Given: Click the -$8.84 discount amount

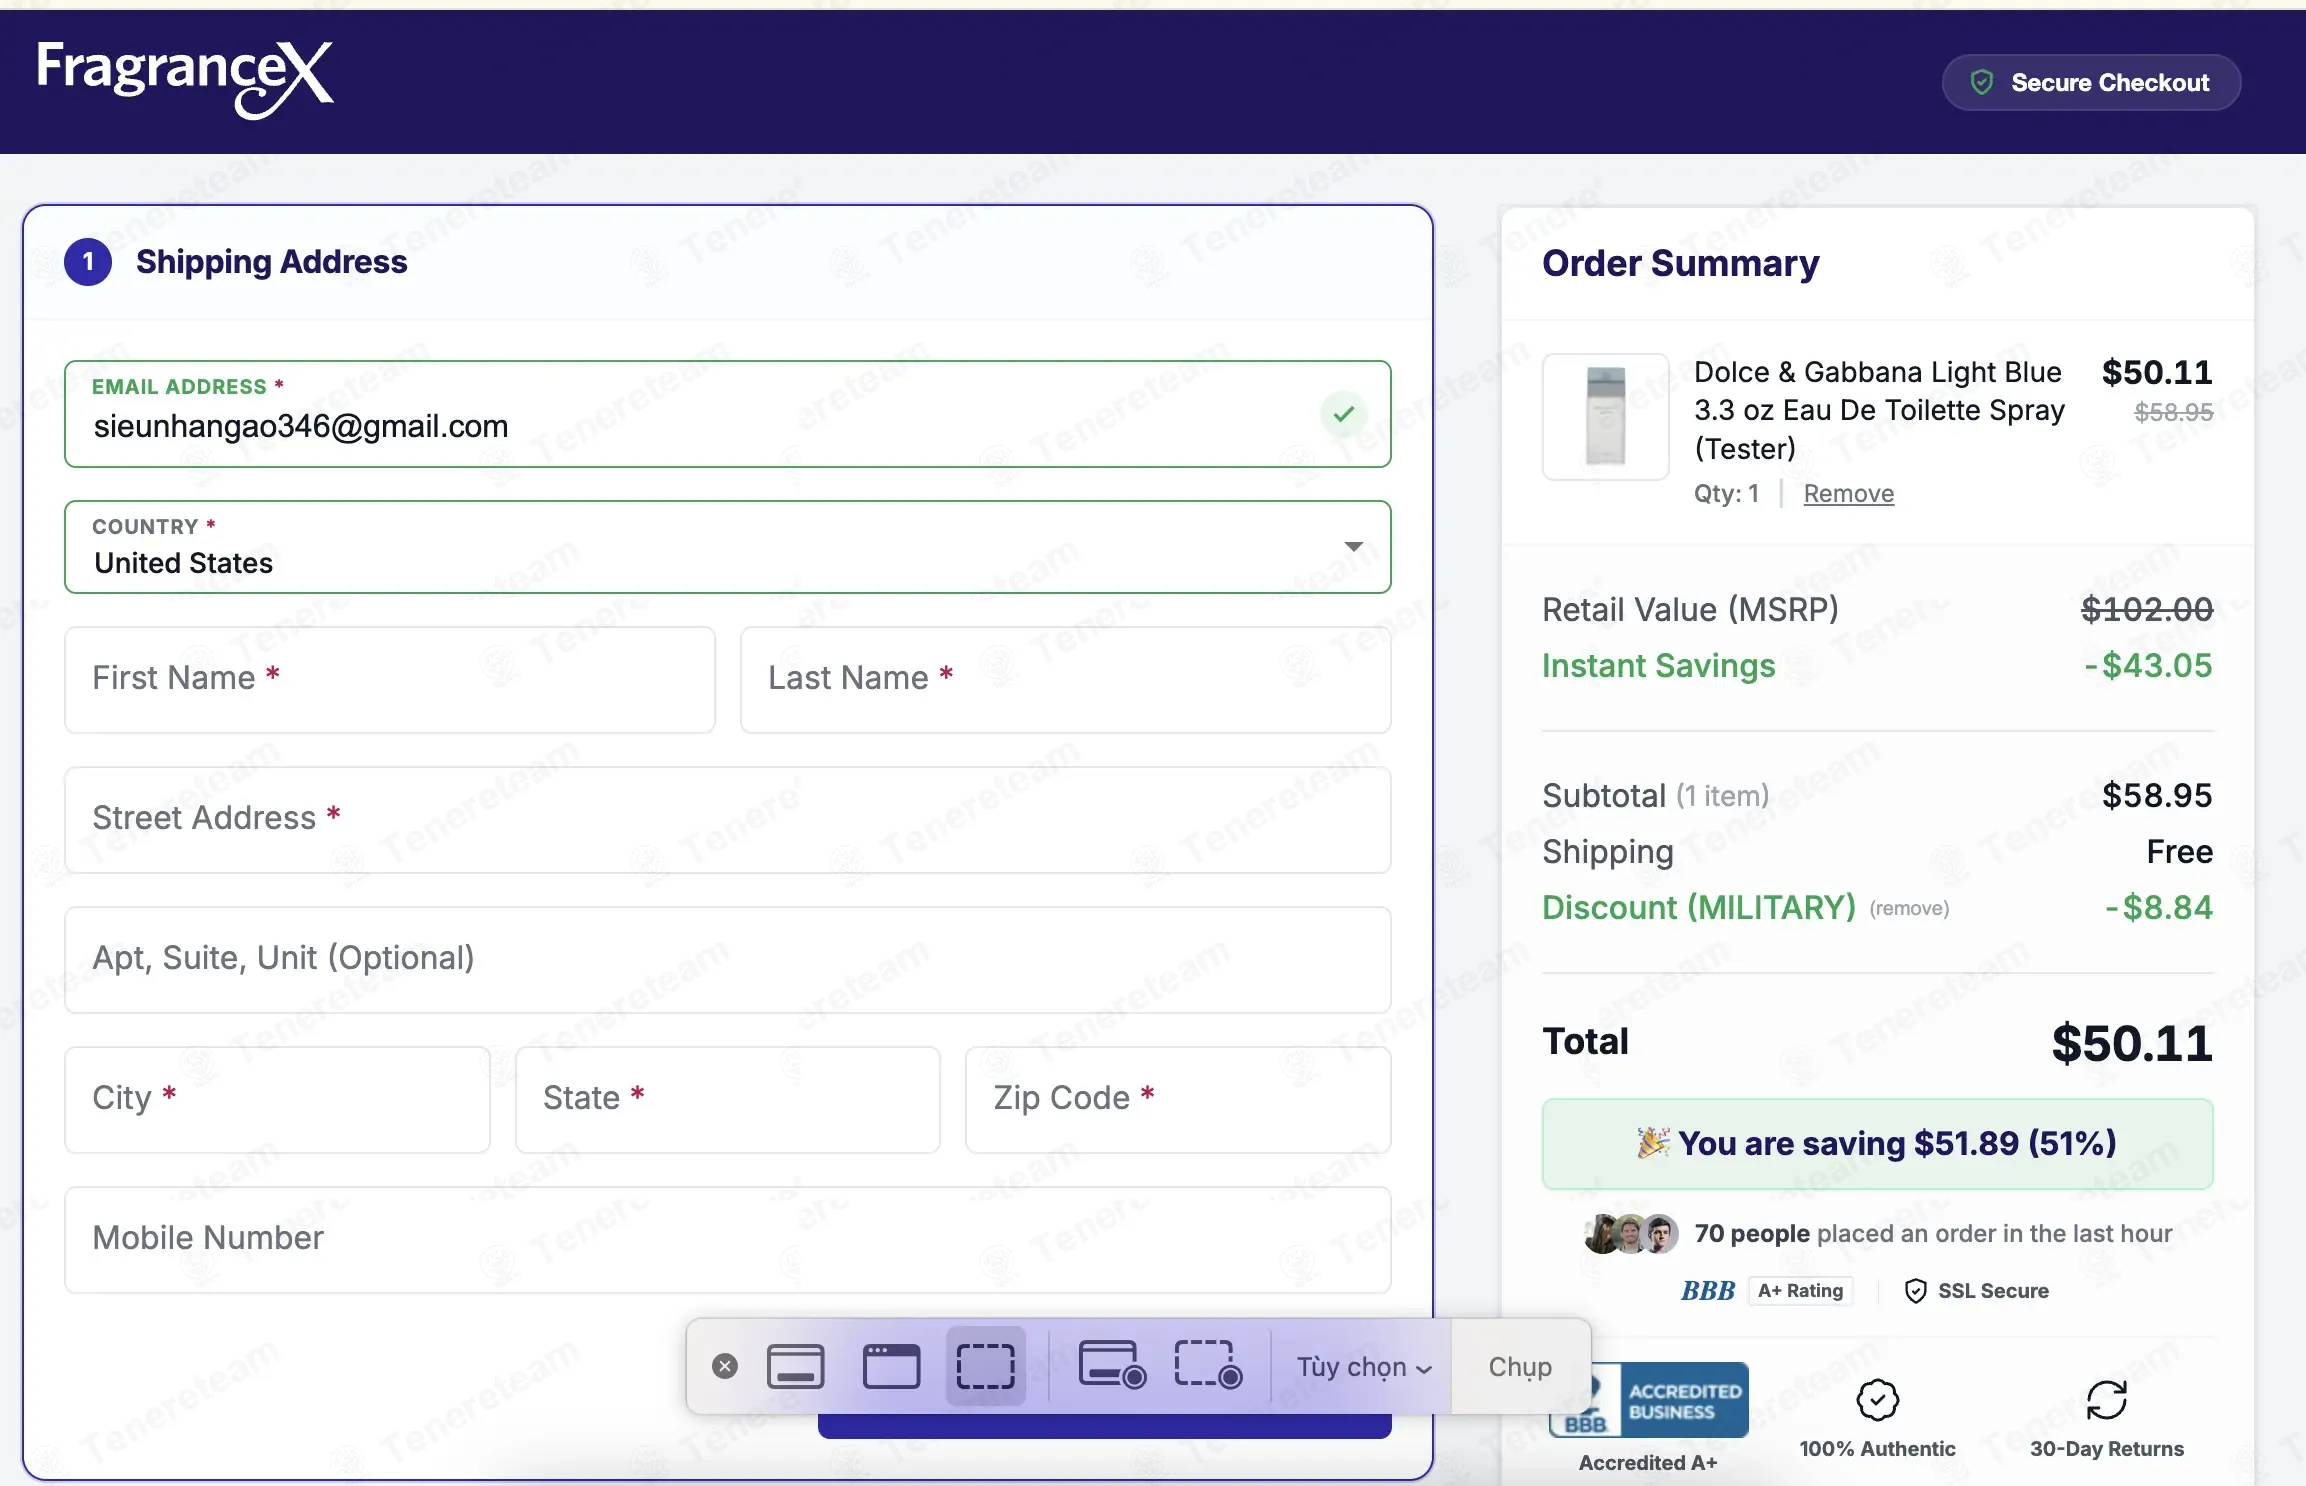Looking at the screenshot, I should click(2159, 907).
